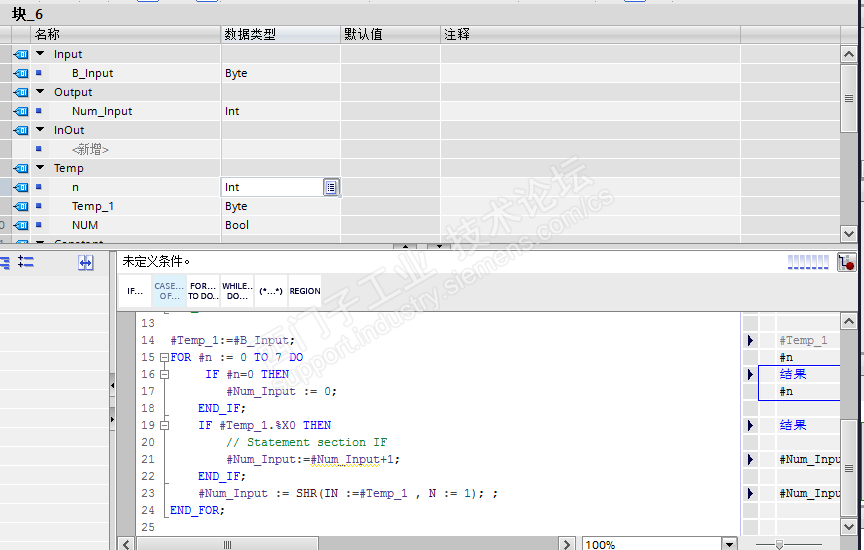Click the 注释 column header

[x=590, y=34]
